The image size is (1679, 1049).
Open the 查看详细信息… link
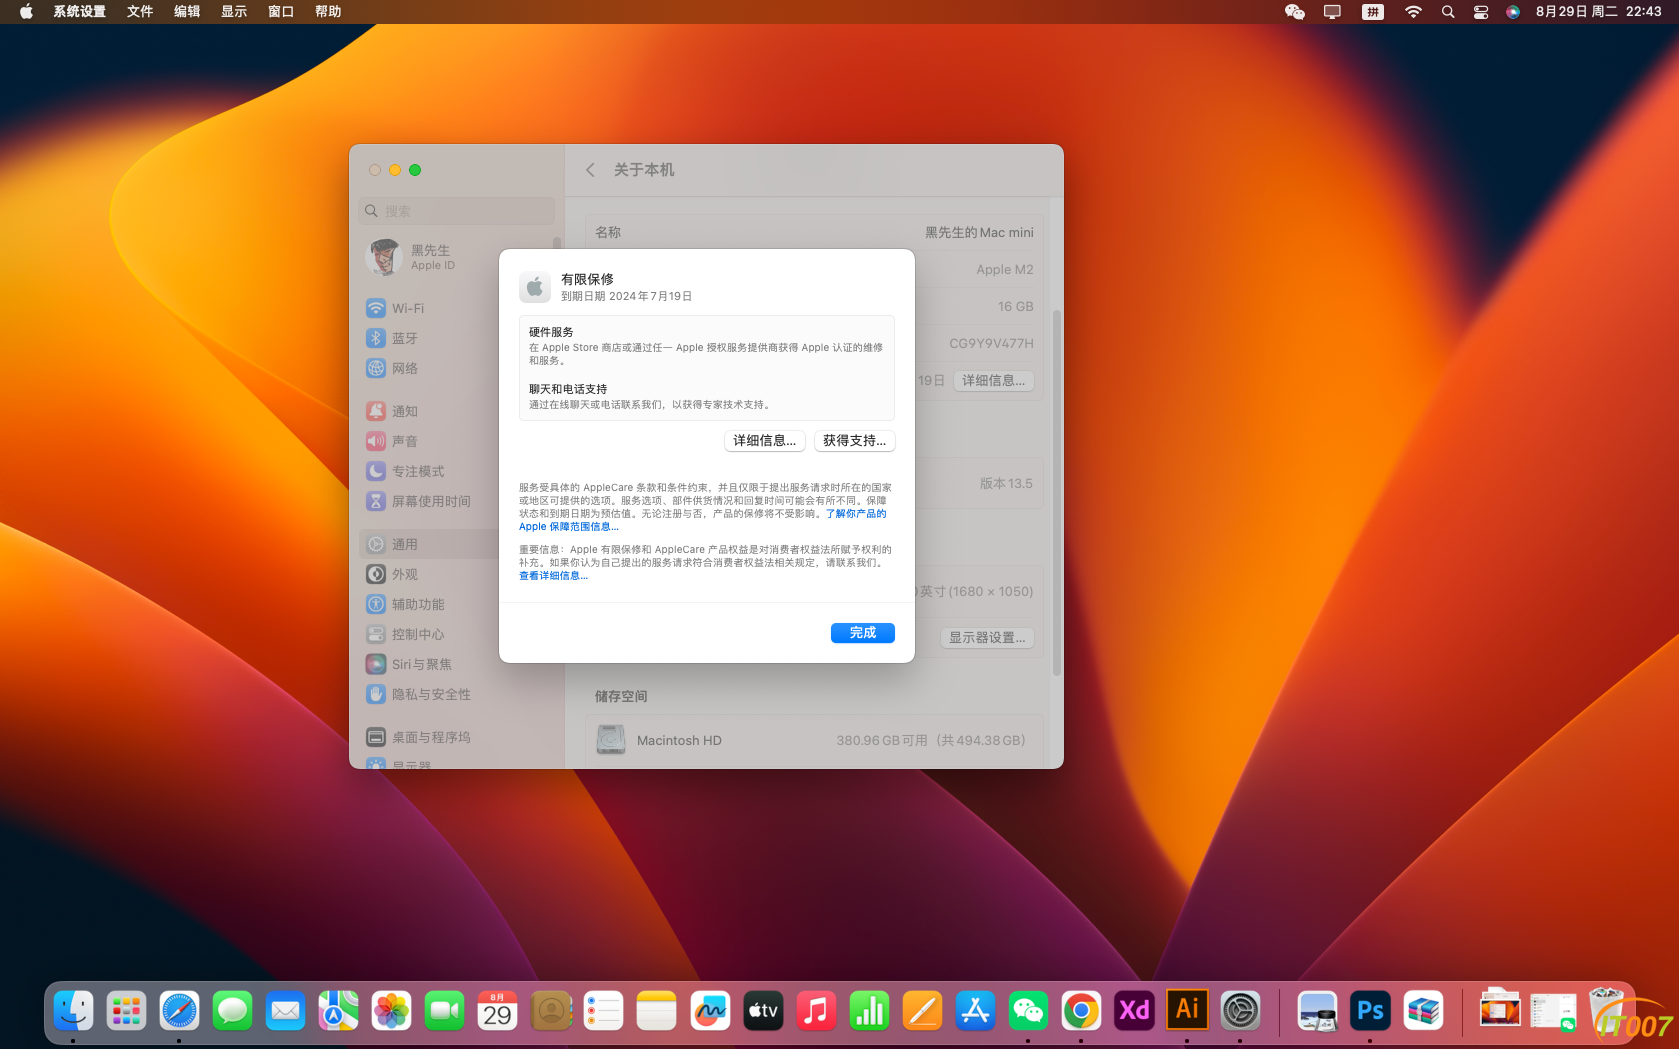pyautogui.click(x=553, y=576)
